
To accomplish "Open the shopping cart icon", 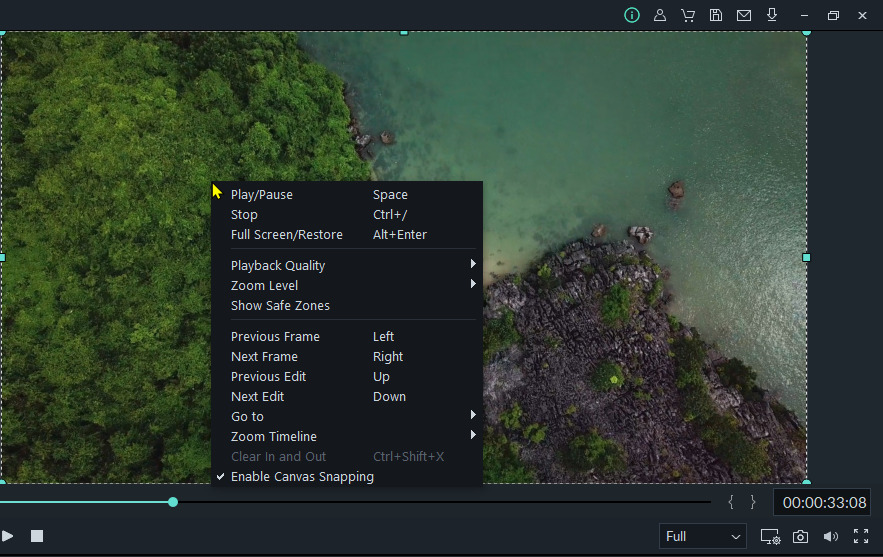I will tap(688, 15).
